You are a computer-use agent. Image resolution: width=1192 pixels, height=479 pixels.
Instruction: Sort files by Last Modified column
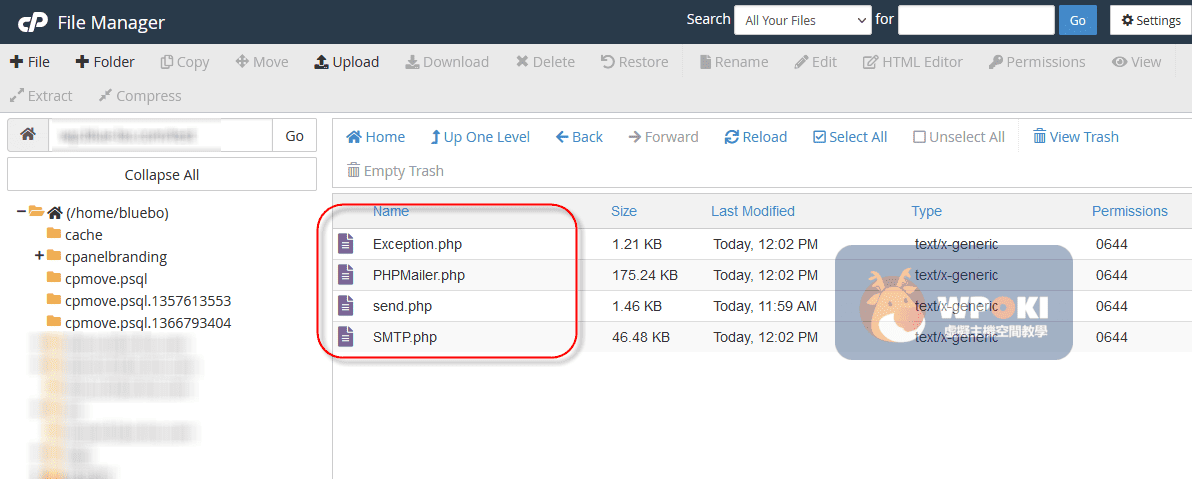pos(752,211)
